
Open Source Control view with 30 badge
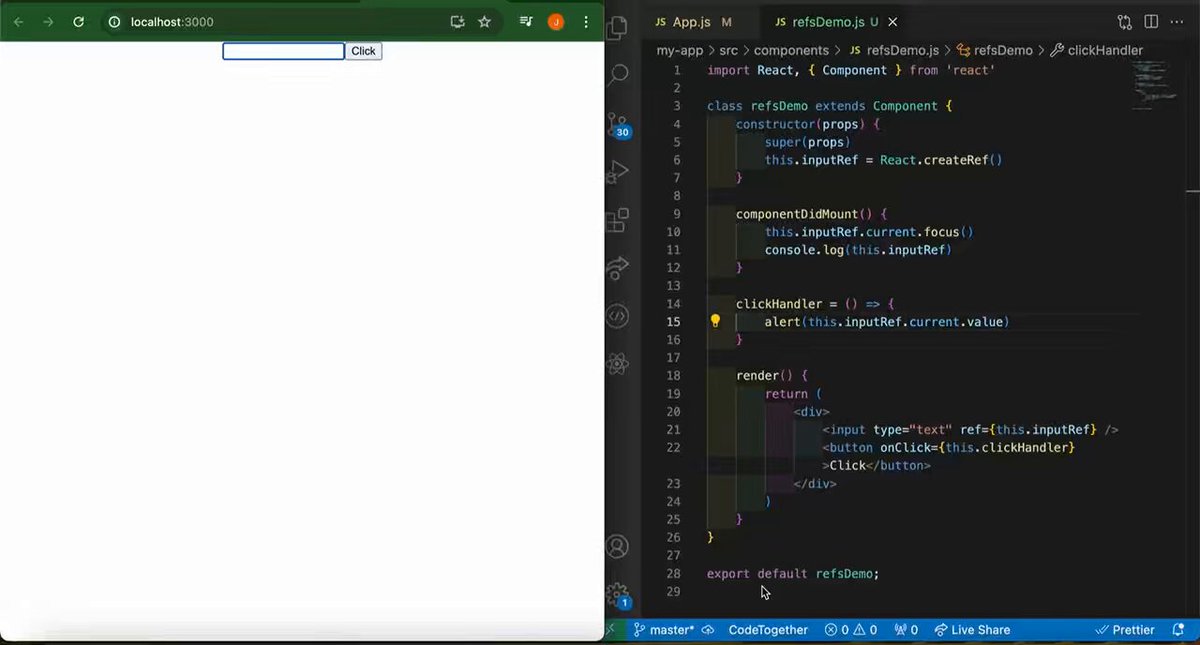point(618,123)
